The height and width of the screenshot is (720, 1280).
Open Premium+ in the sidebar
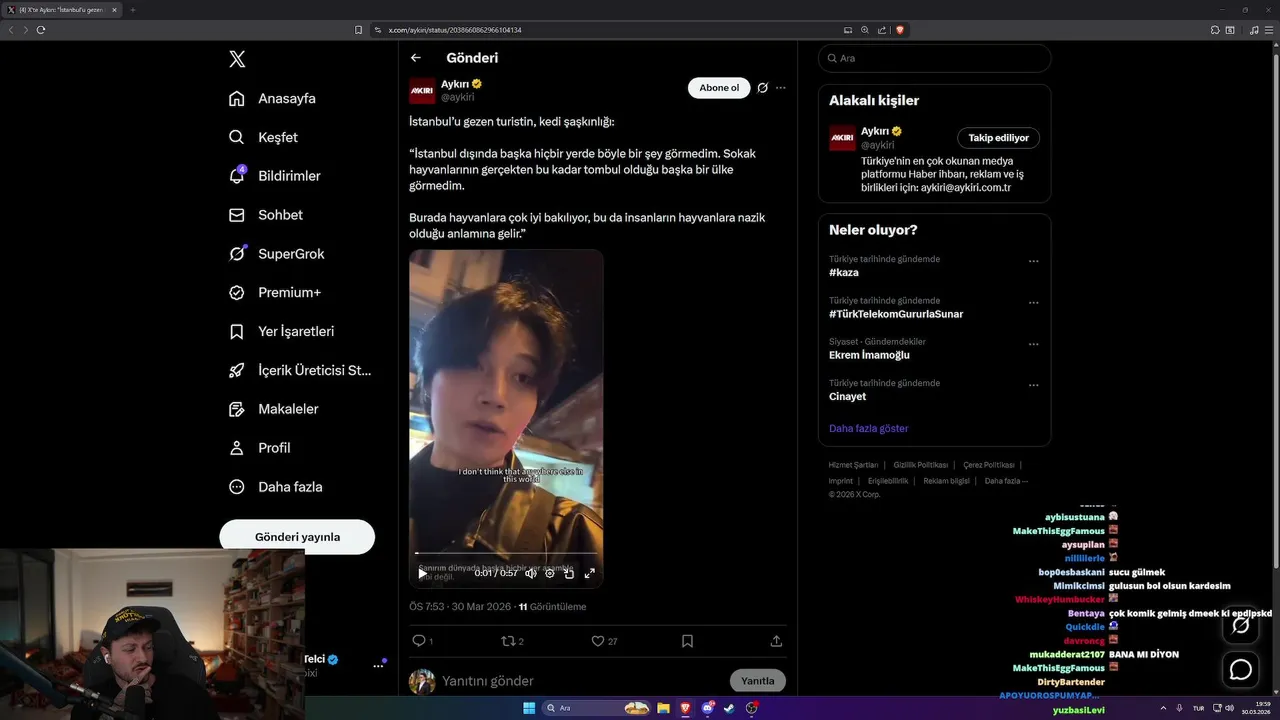pos(275,293)
